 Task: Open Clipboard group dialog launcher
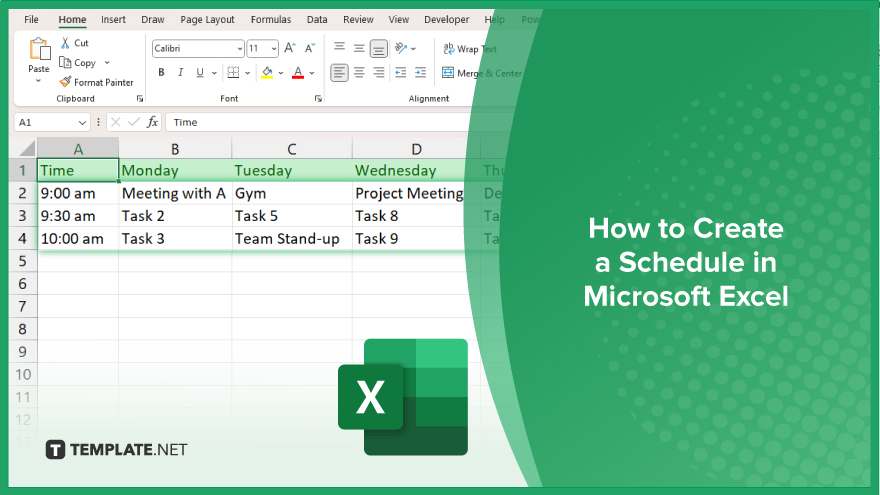140,99
